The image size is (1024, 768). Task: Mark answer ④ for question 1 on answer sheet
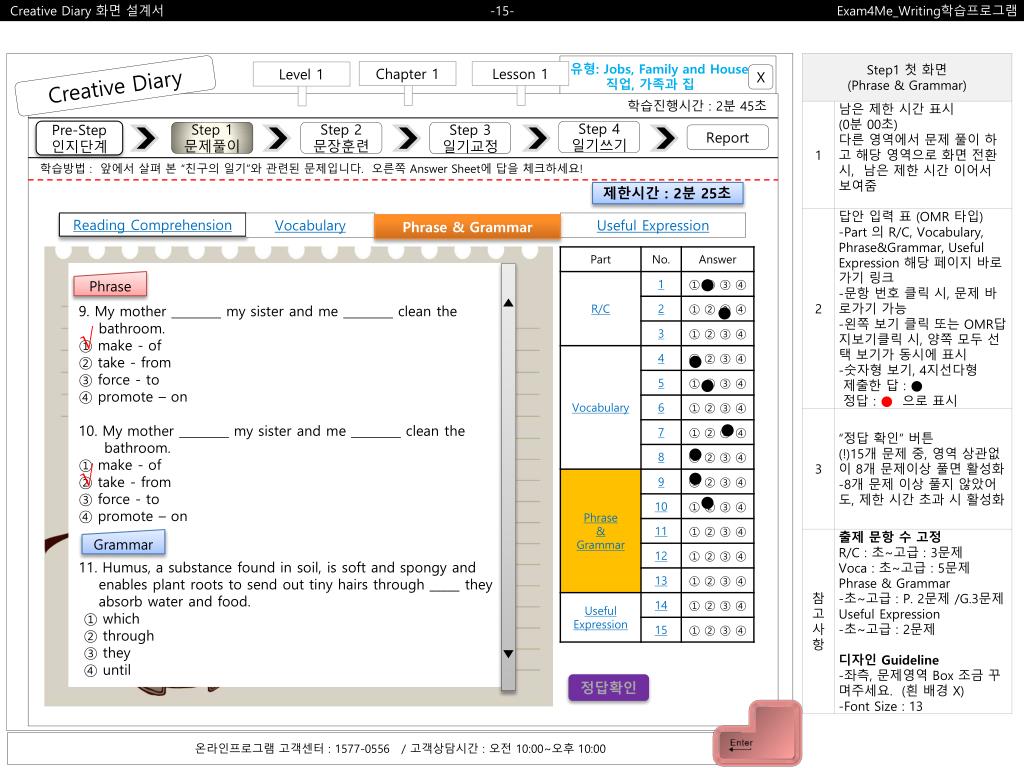coord(741,285)
